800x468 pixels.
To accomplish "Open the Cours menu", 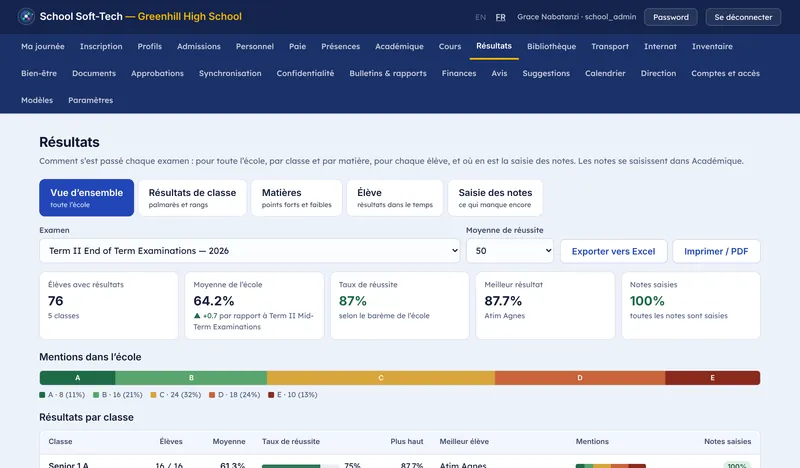I will pos(449,46).
